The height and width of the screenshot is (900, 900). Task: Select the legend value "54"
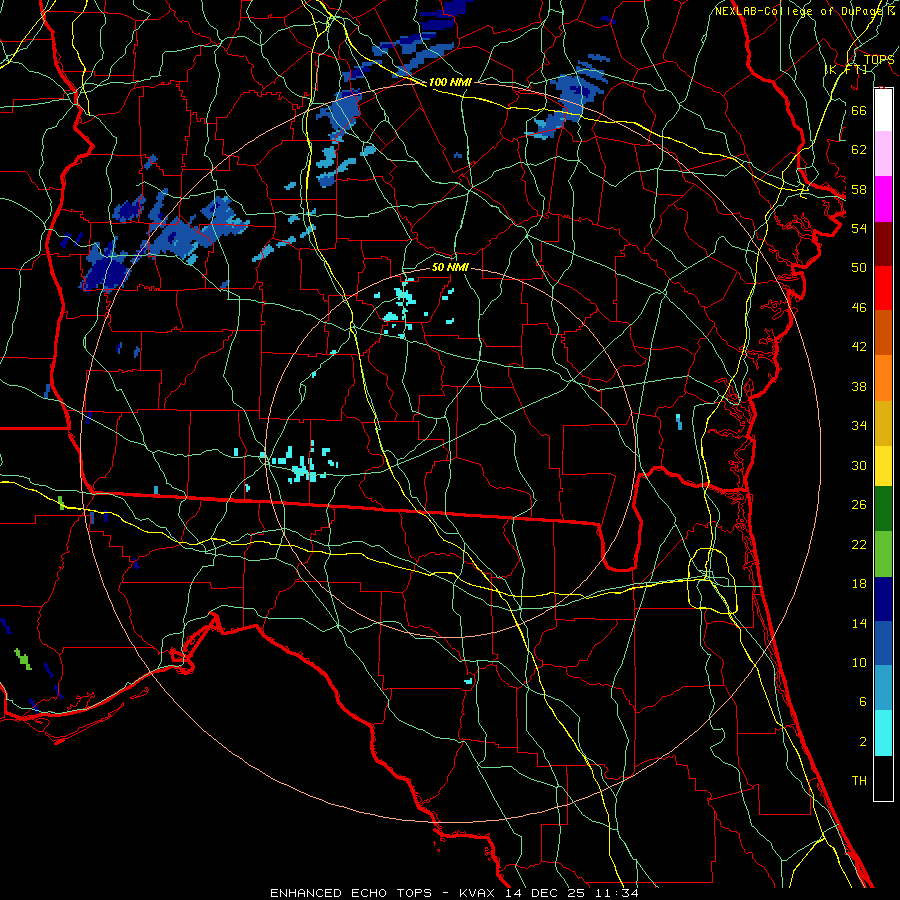pyautogui.click(x=859, y=228)
